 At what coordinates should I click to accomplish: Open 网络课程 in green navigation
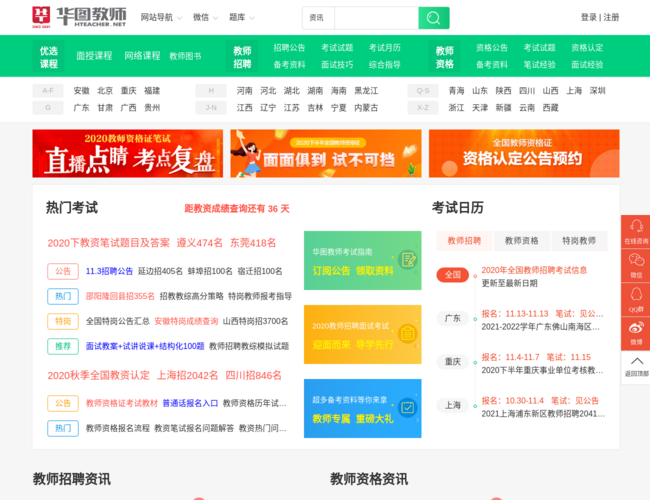coord(142,56)
